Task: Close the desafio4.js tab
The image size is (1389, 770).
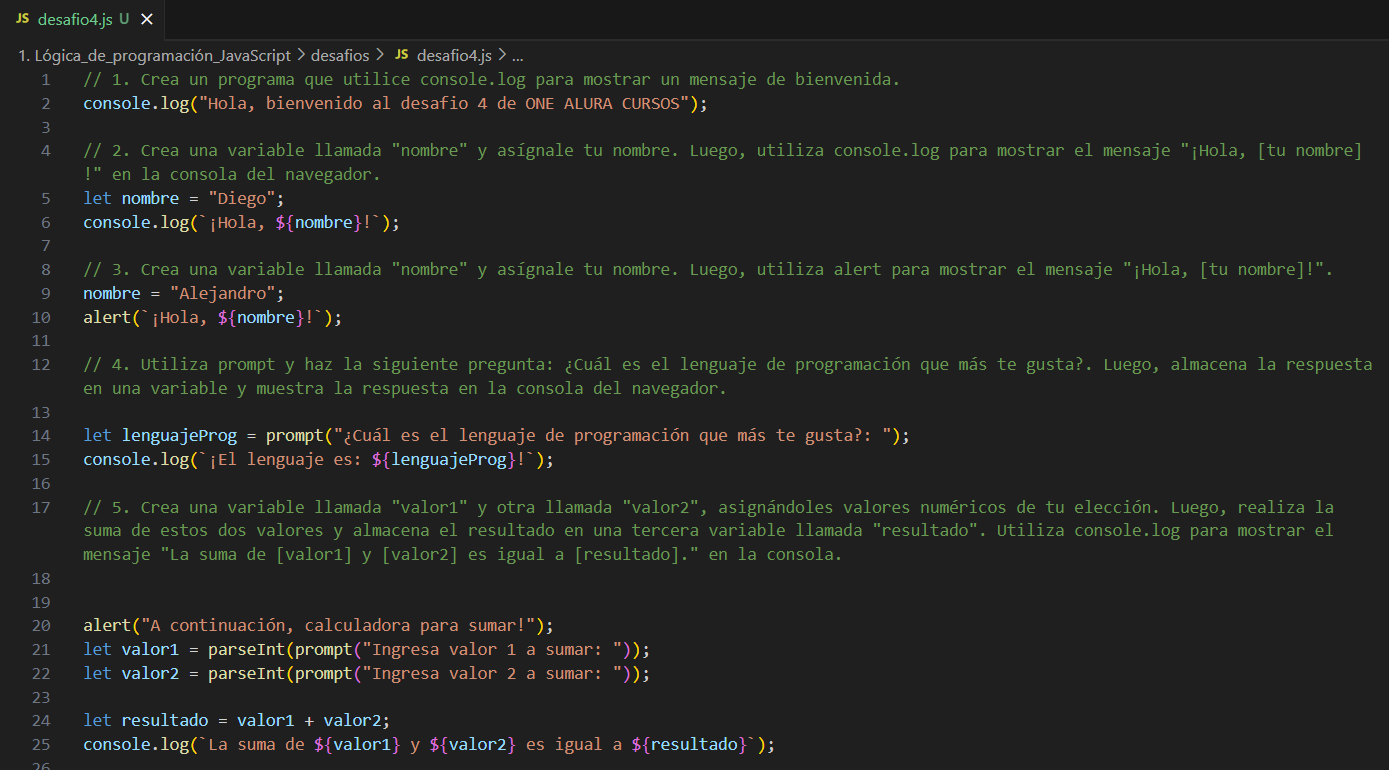Action: tap(147, 19)
